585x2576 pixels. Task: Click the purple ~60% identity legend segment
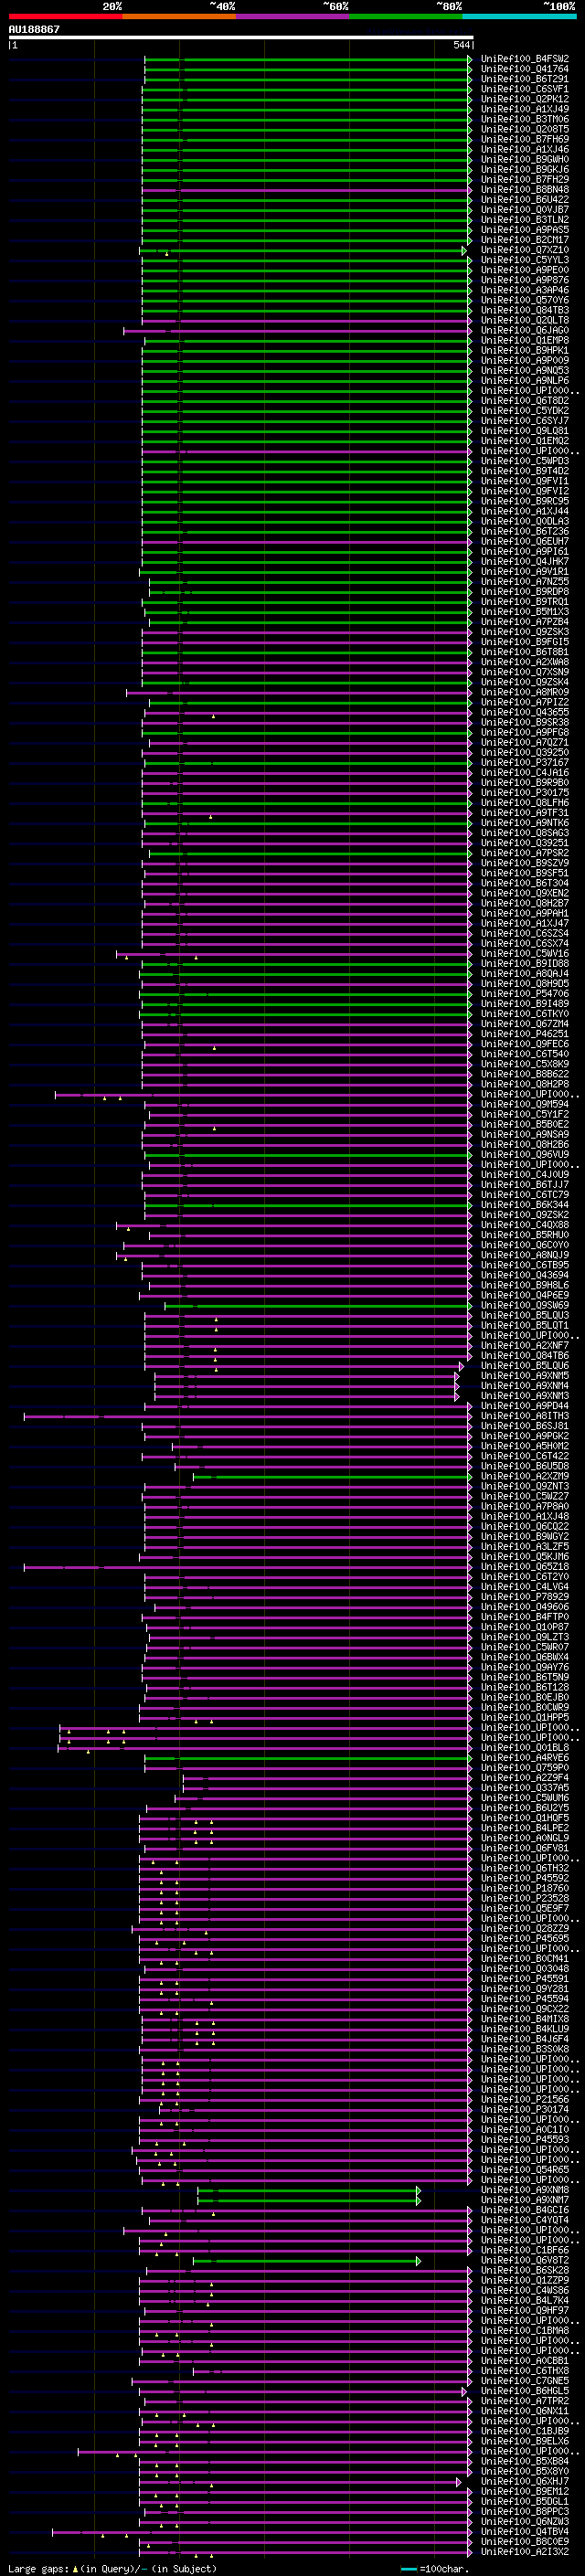pyautogui.click(x=293, y=17)
